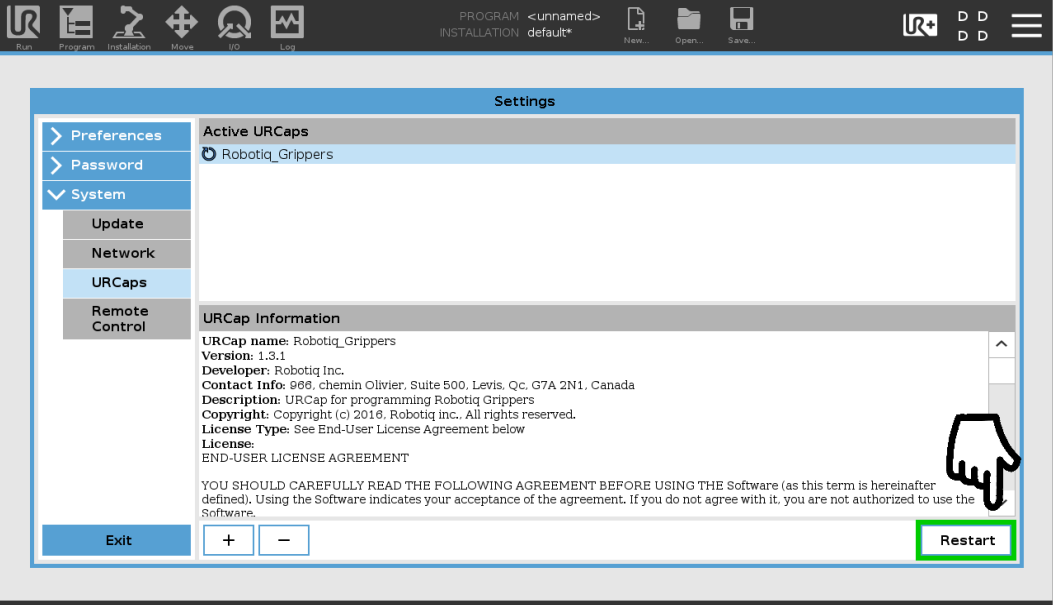View the Log screen icon
This screenshot has width=1053, height=605.
(x=287, y=27)
